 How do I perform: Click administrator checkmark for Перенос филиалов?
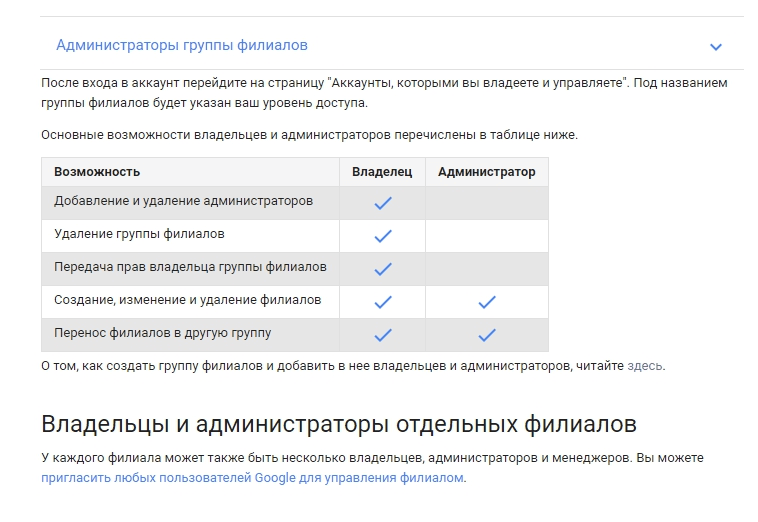pyautogui.click(x=487, y=334)
